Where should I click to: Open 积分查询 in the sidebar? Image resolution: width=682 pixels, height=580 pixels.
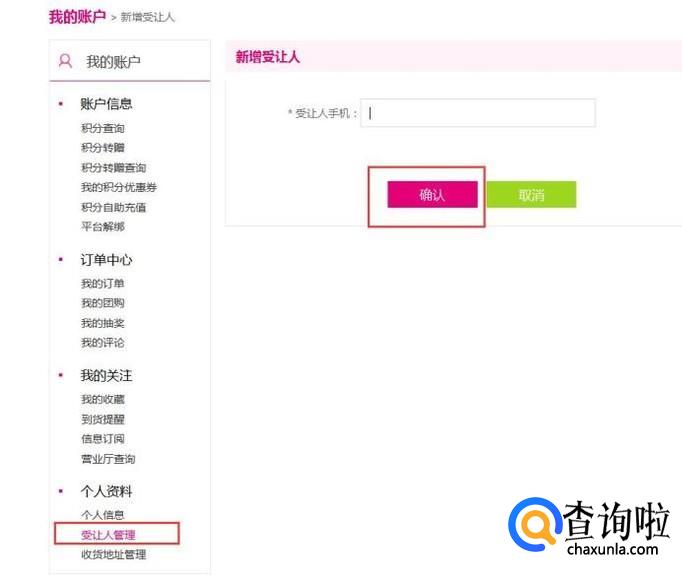pos(103,128)
